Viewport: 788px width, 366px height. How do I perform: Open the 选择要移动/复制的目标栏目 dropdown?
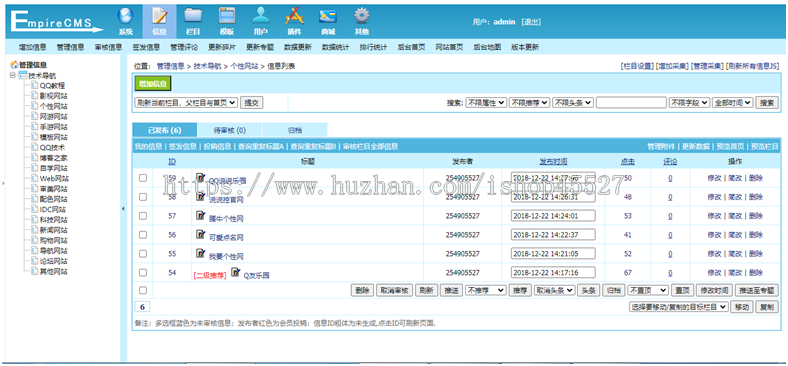(x=678, y=307)
